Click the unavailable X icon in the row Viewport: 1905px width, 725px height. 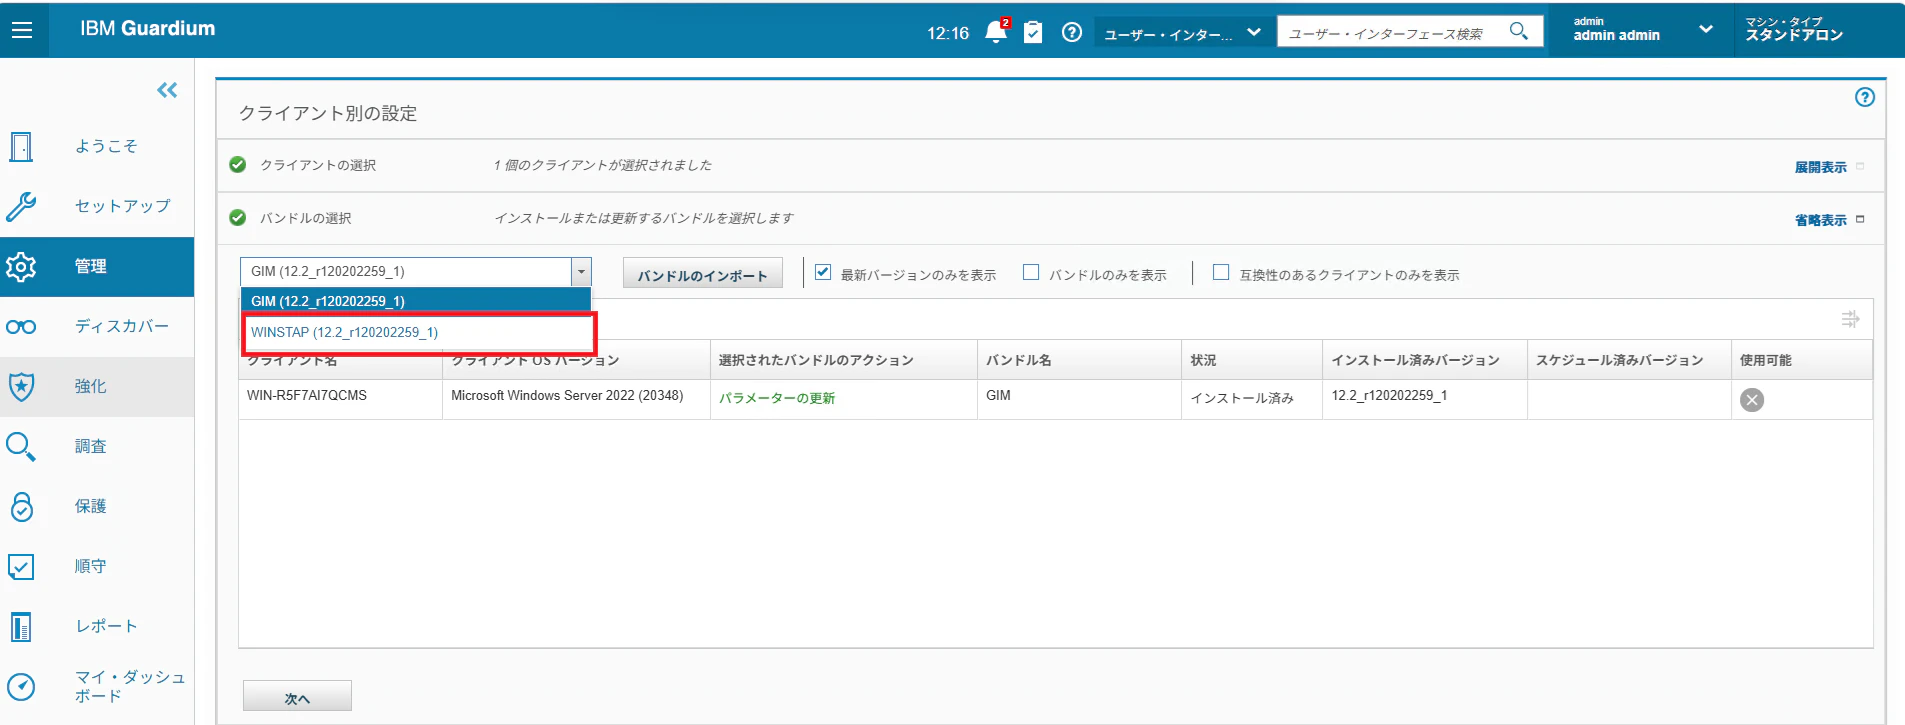coord(1752,400)
